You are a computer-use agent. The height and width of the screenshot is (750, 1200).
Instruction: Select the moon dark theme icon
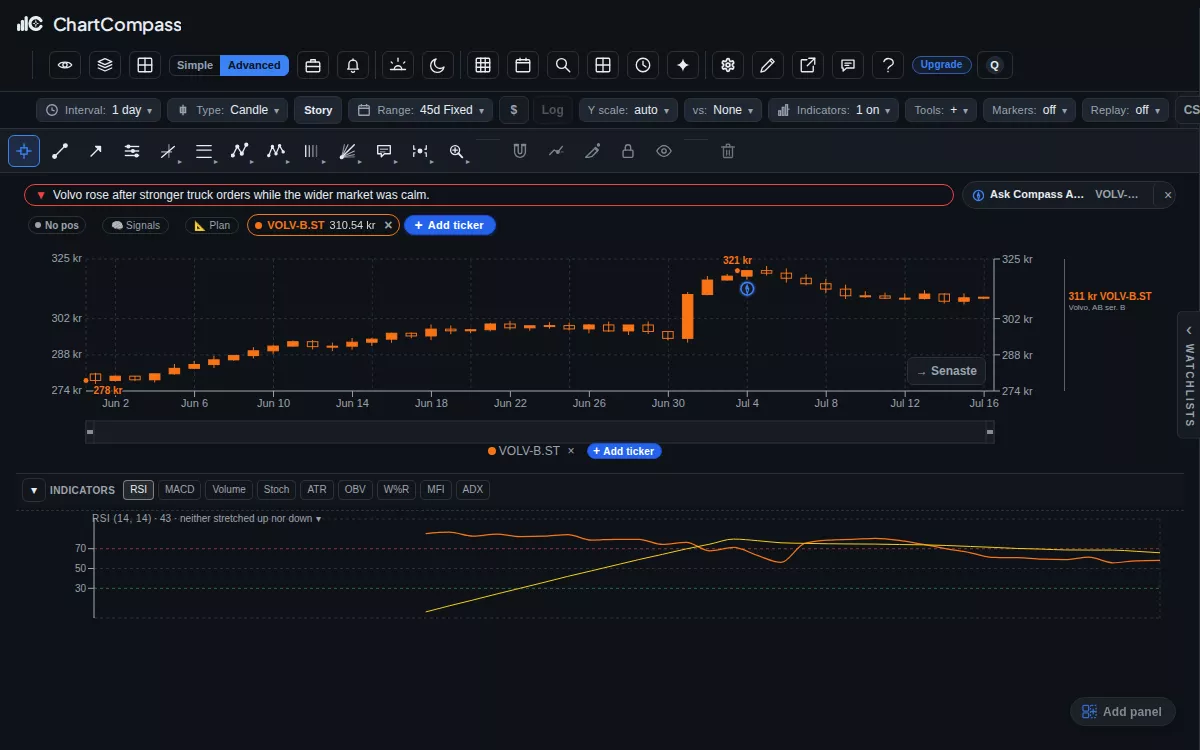(438, 65)
